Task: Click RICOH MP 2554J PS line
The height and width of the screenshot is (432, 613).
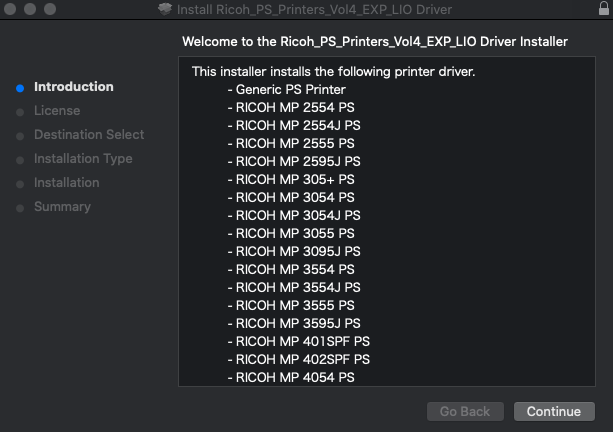Action: [x=294, y=125]
